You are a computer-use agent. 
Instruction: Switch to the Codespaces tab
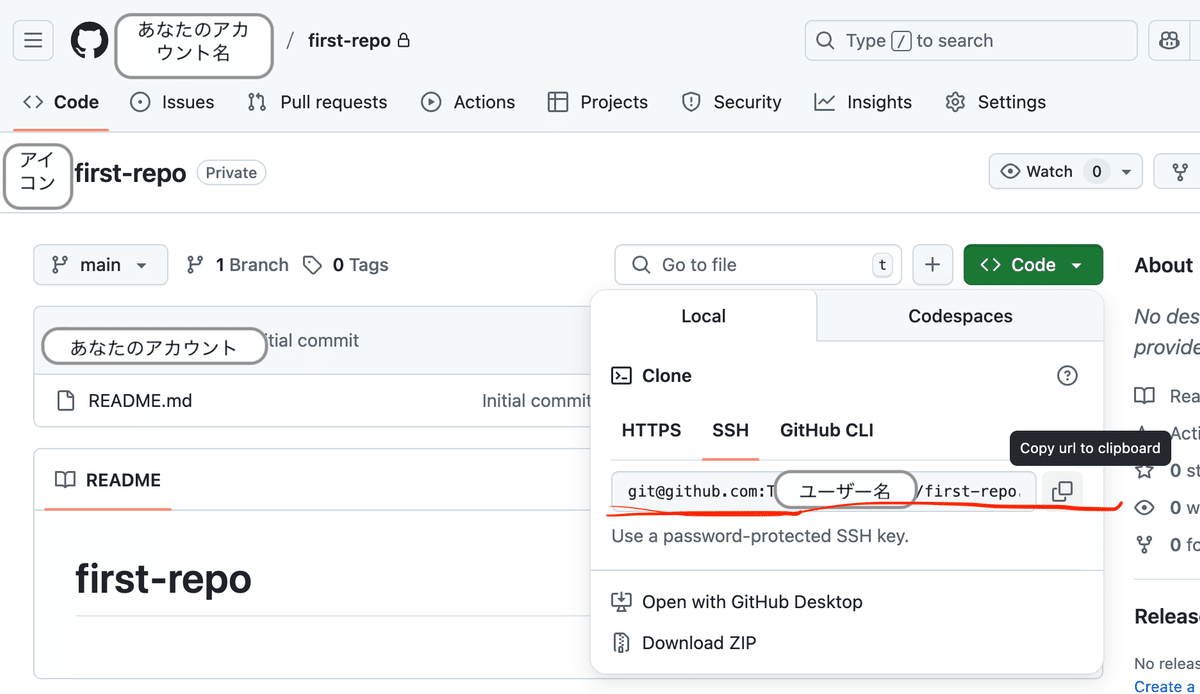(x=959, y=315)
